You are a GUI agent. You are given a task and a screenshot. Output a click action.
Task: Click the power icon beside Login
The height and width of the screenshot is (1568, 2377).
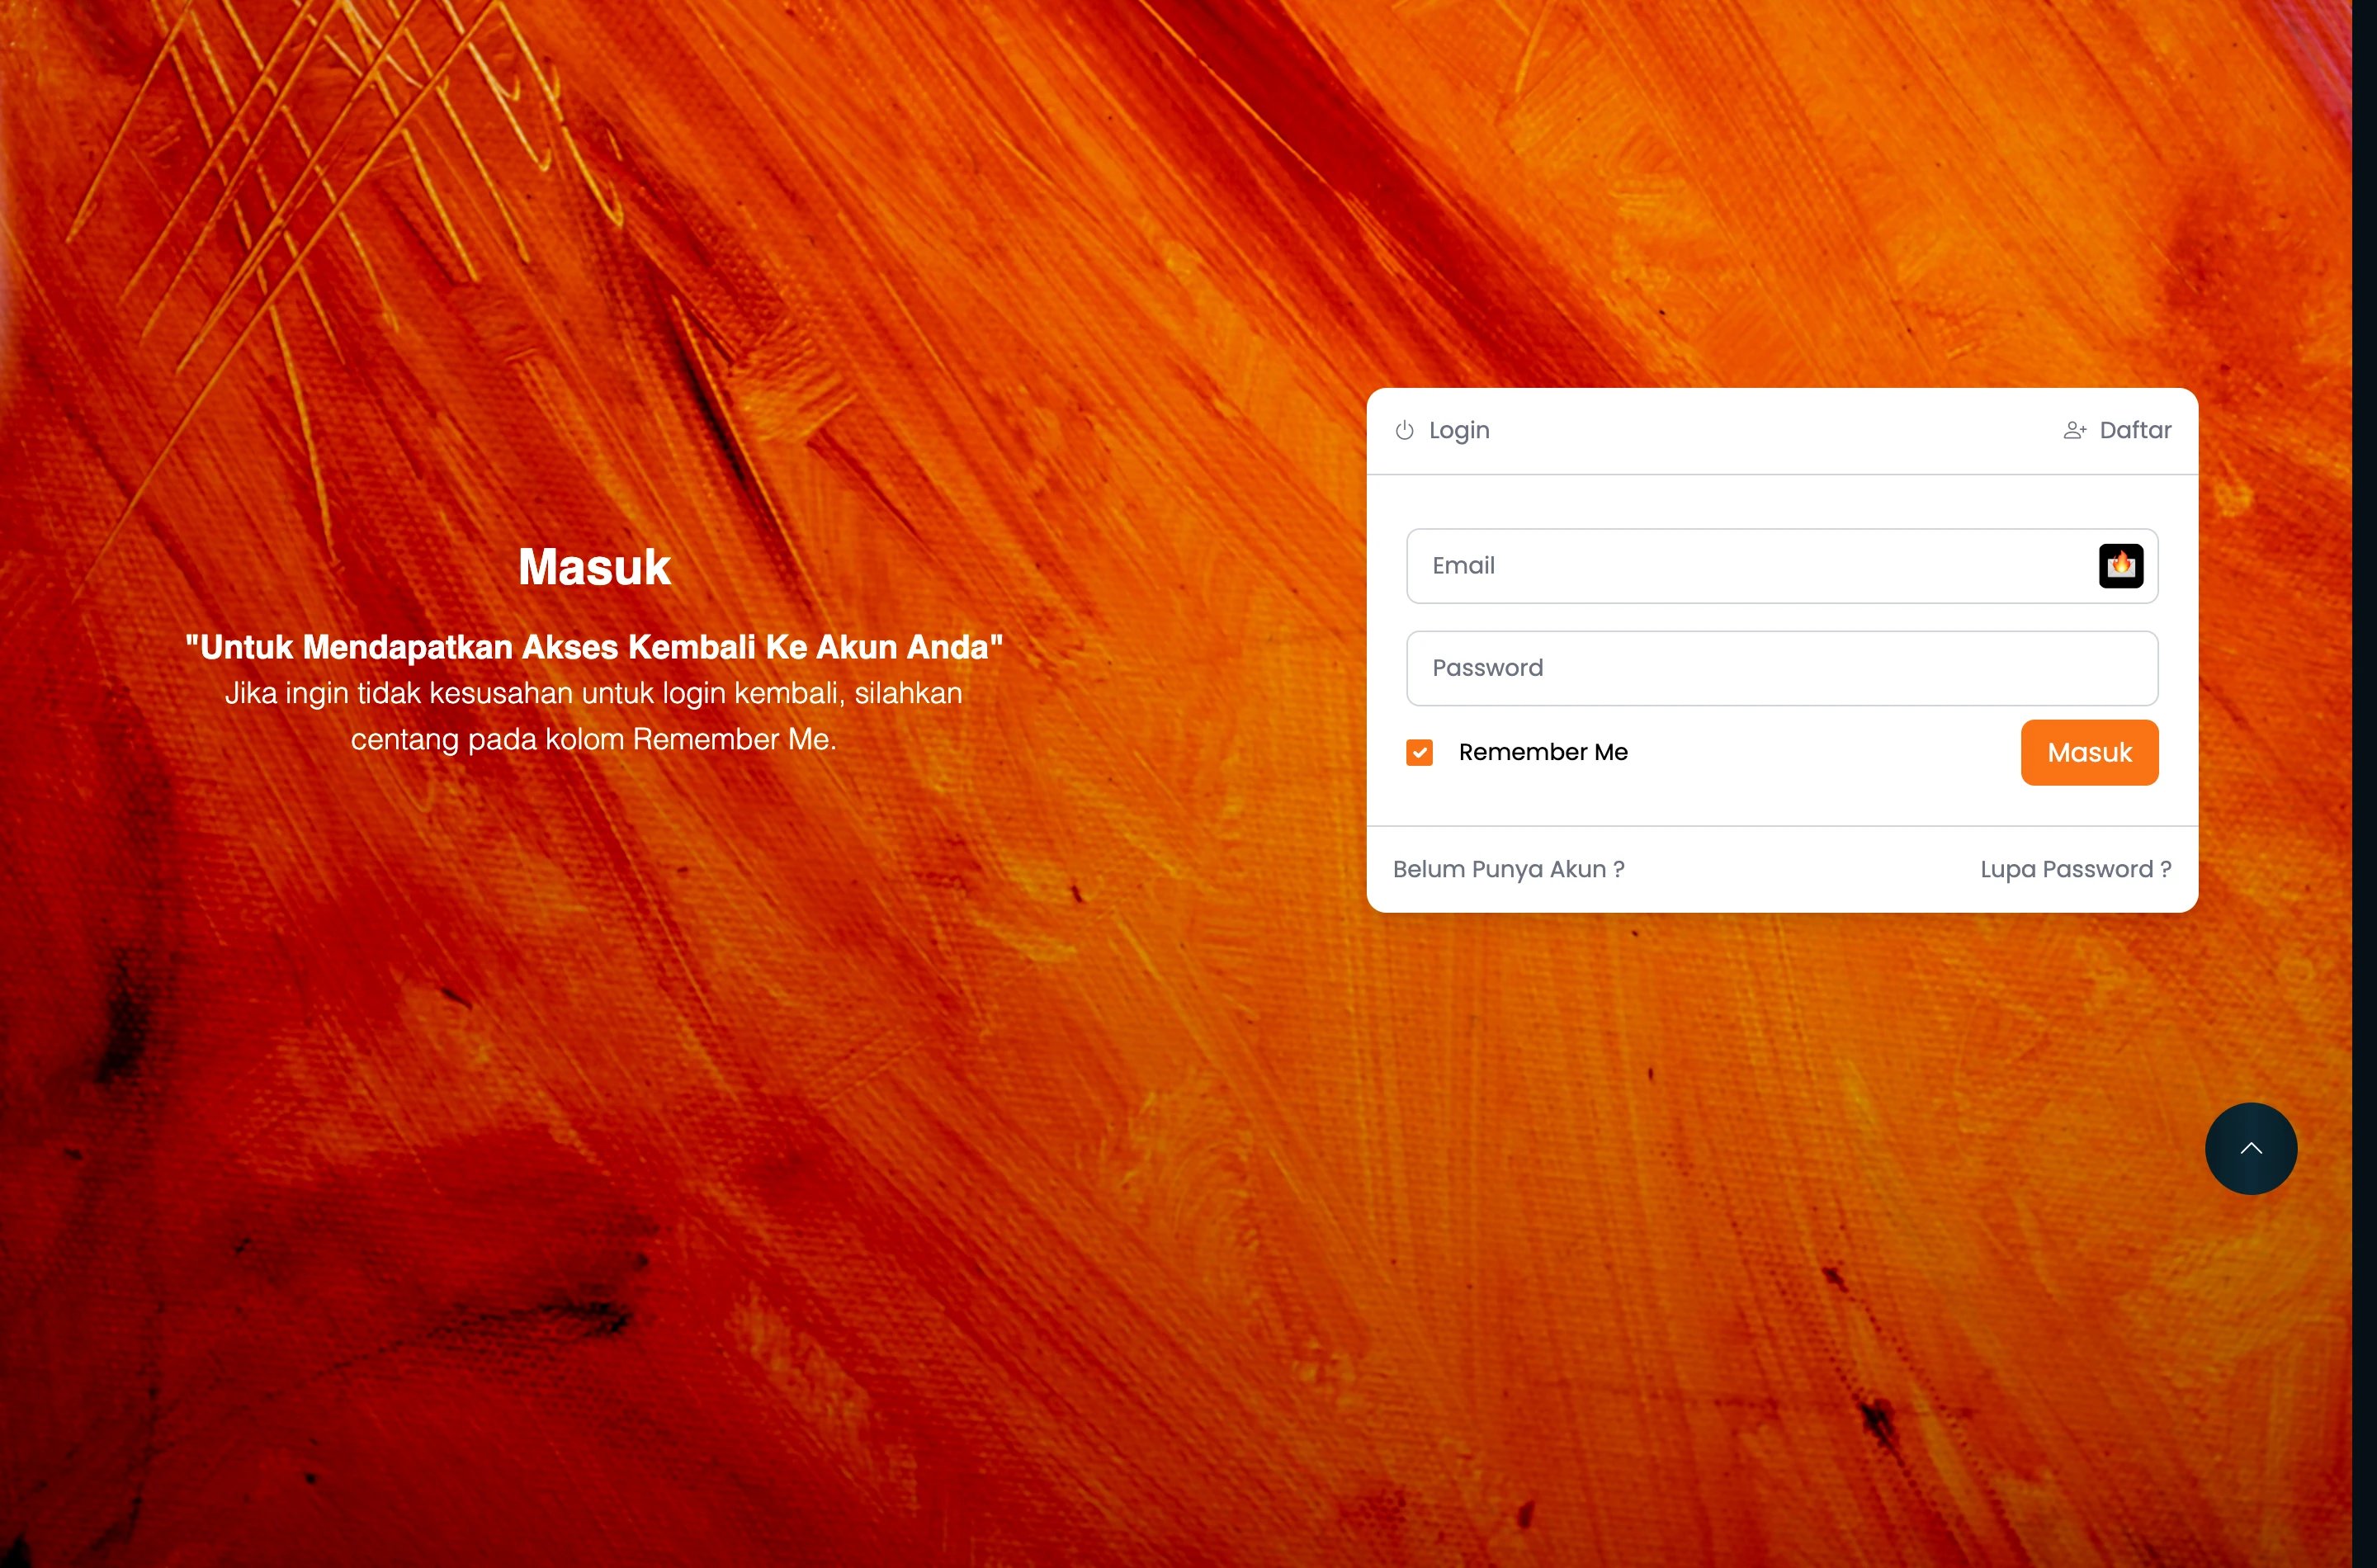click(x=1404, y=430)
